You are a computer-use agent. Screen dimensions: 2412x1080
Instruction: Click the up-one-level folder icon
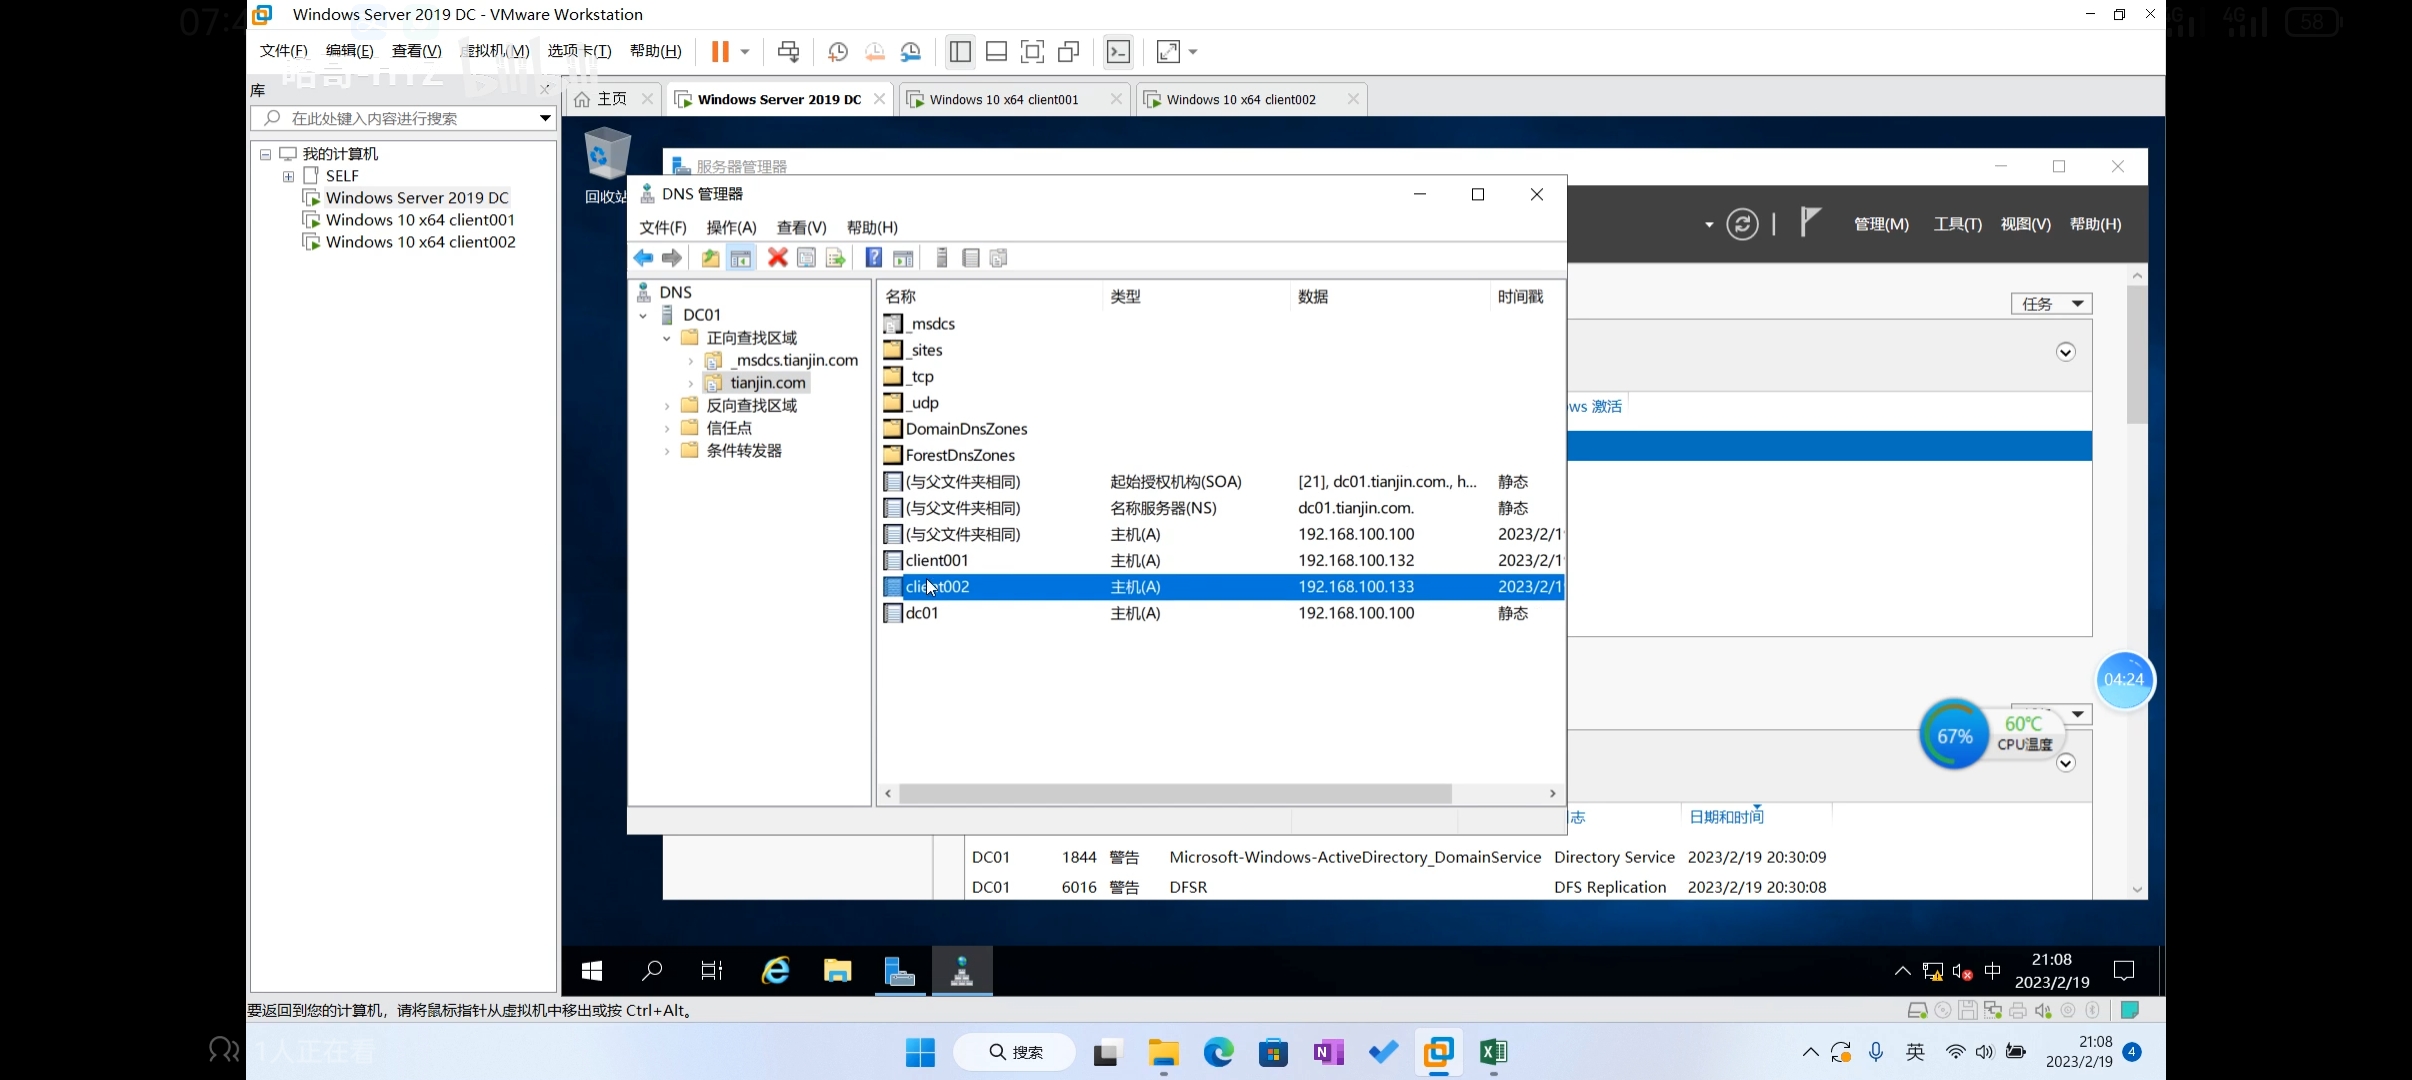click(710, 258)
